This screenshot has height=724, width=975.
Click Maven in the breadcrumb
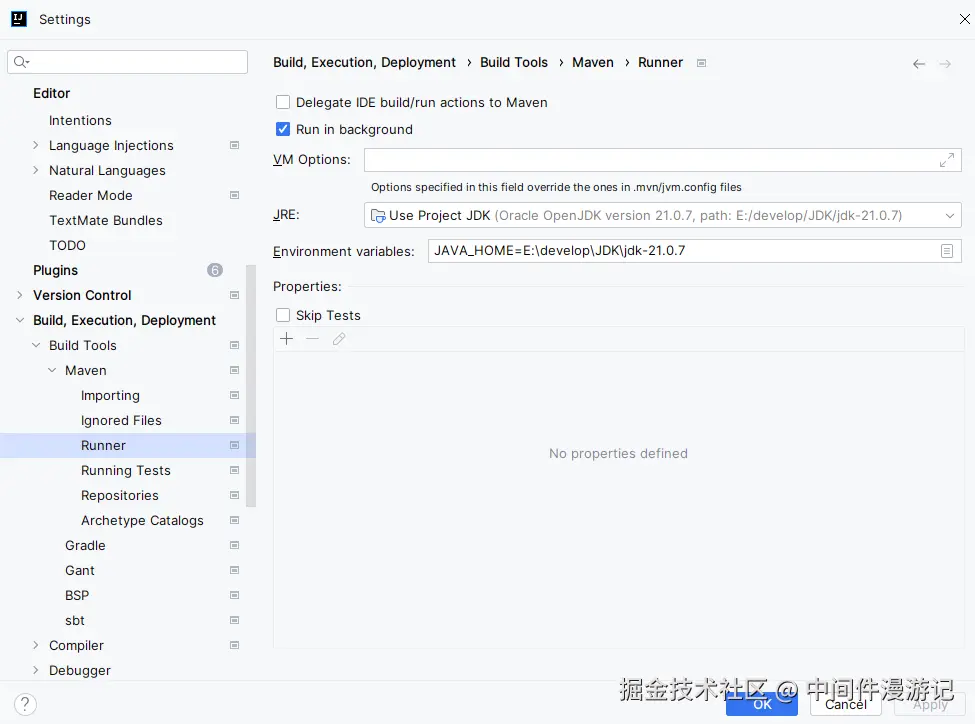pos(593,62)
